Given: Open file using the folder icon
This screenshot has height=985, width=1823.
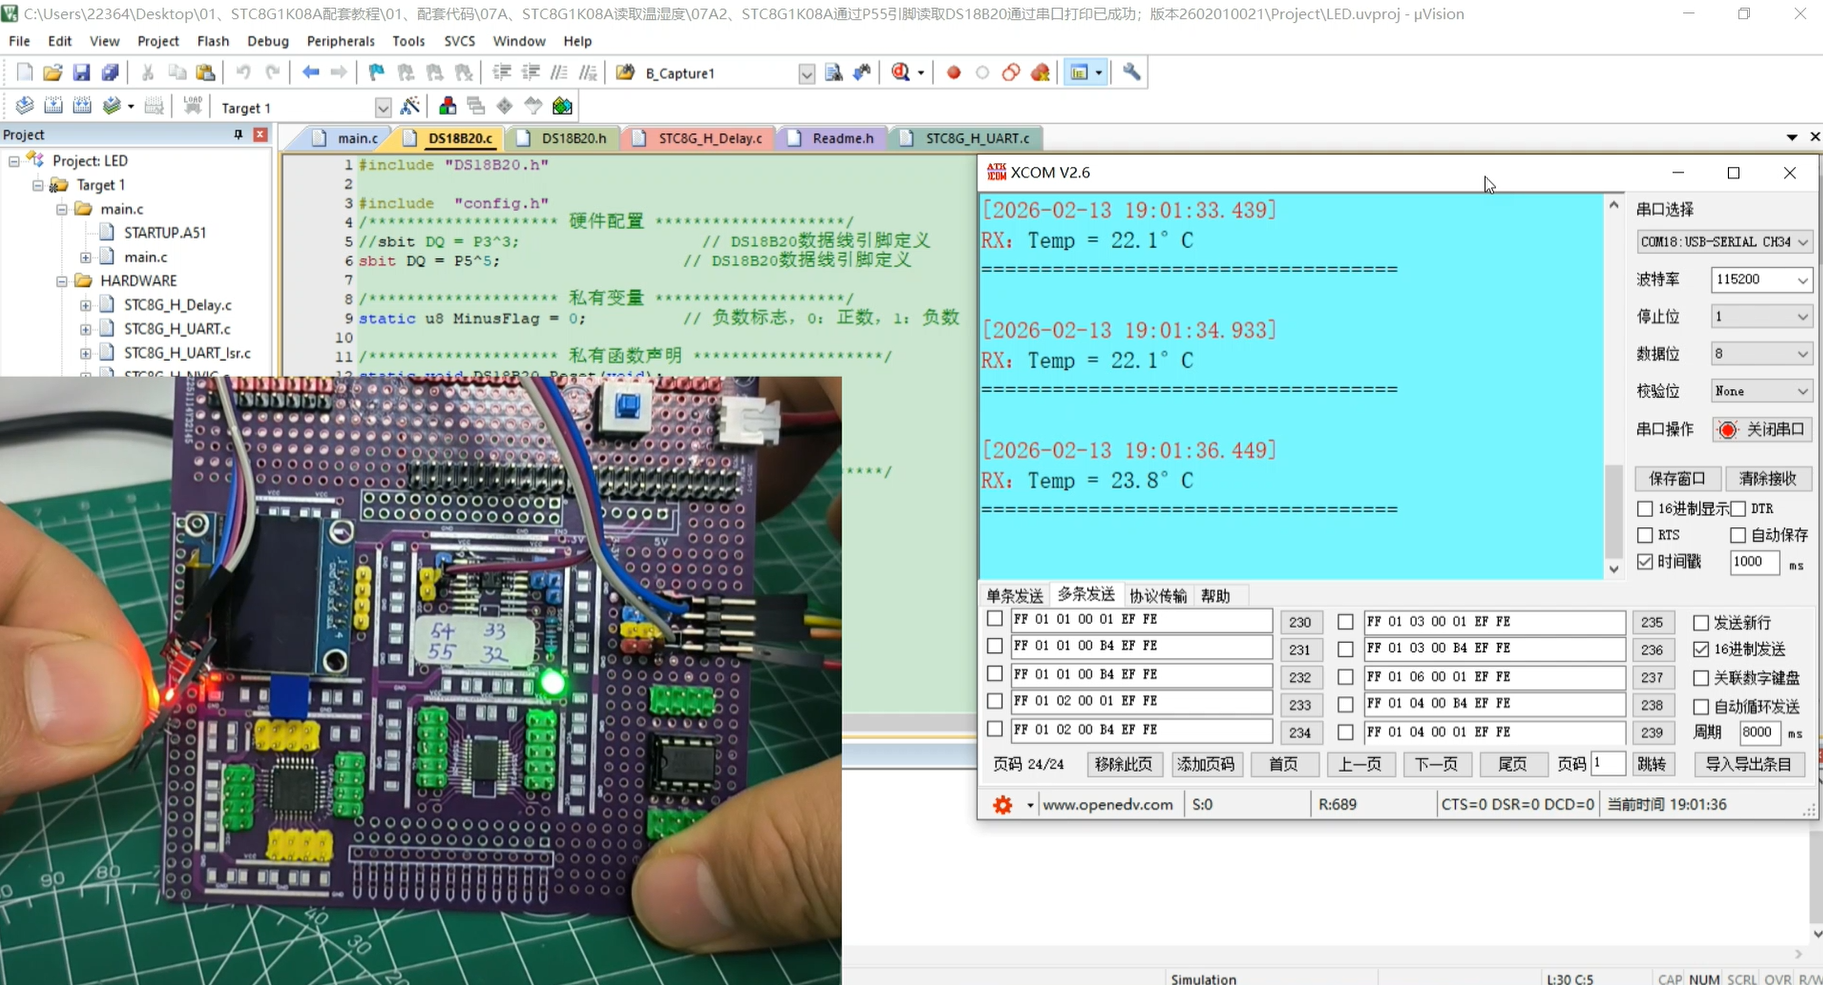Looking at the screenshot, I should tap(53, 73).
